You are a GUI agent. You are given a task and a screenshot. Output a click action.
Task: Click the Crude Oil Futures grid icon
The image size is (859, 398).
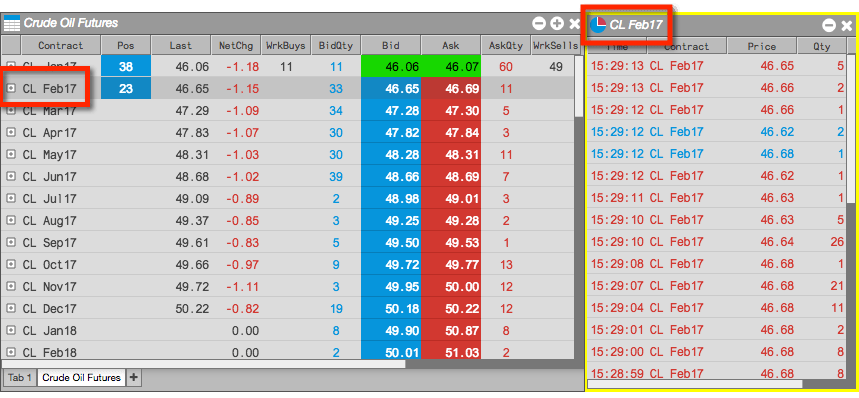click(12, 24)
